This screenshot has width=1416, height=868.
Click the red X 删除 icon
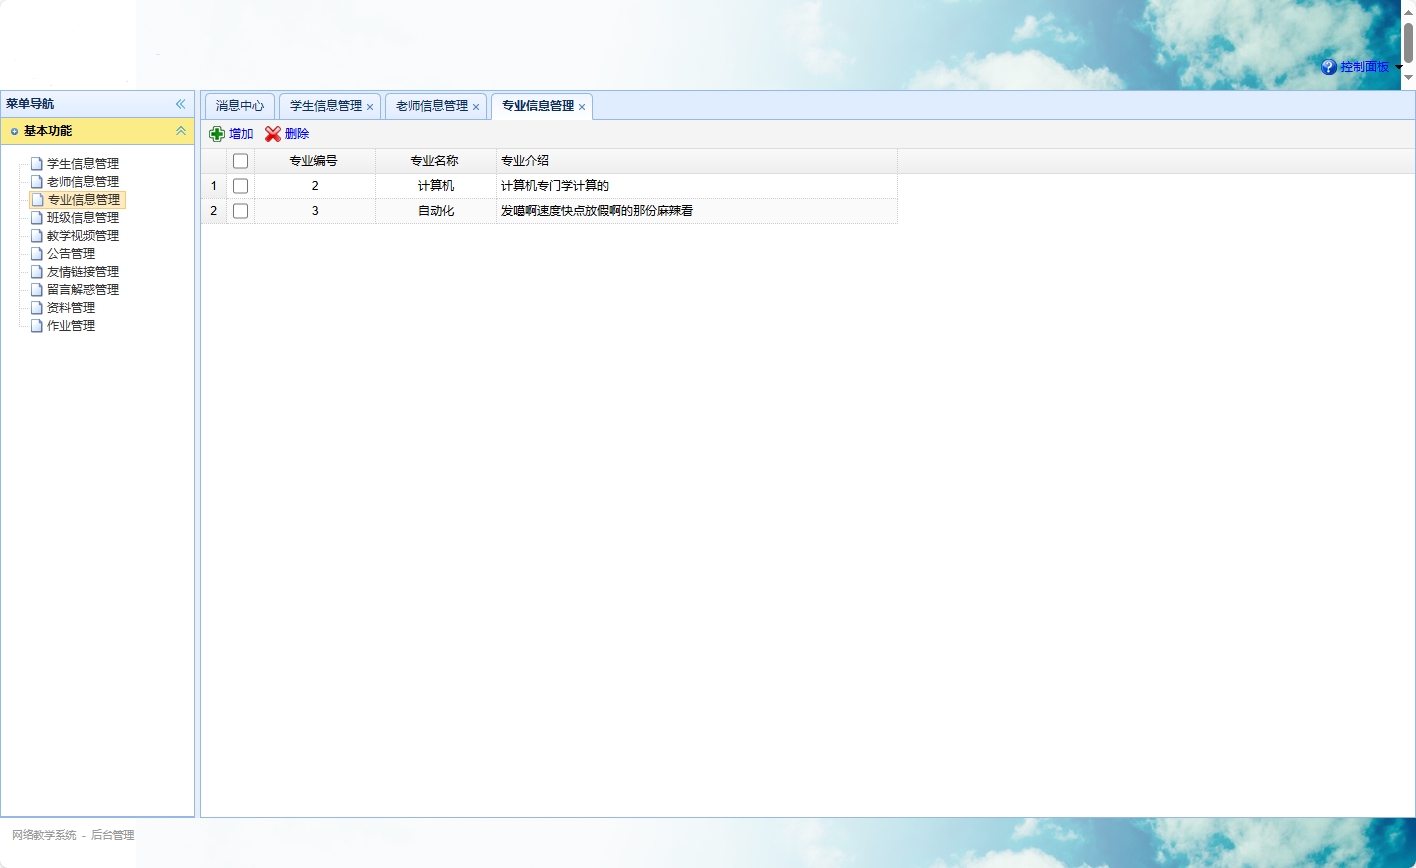pyautogui.click(x=273, y=134)
